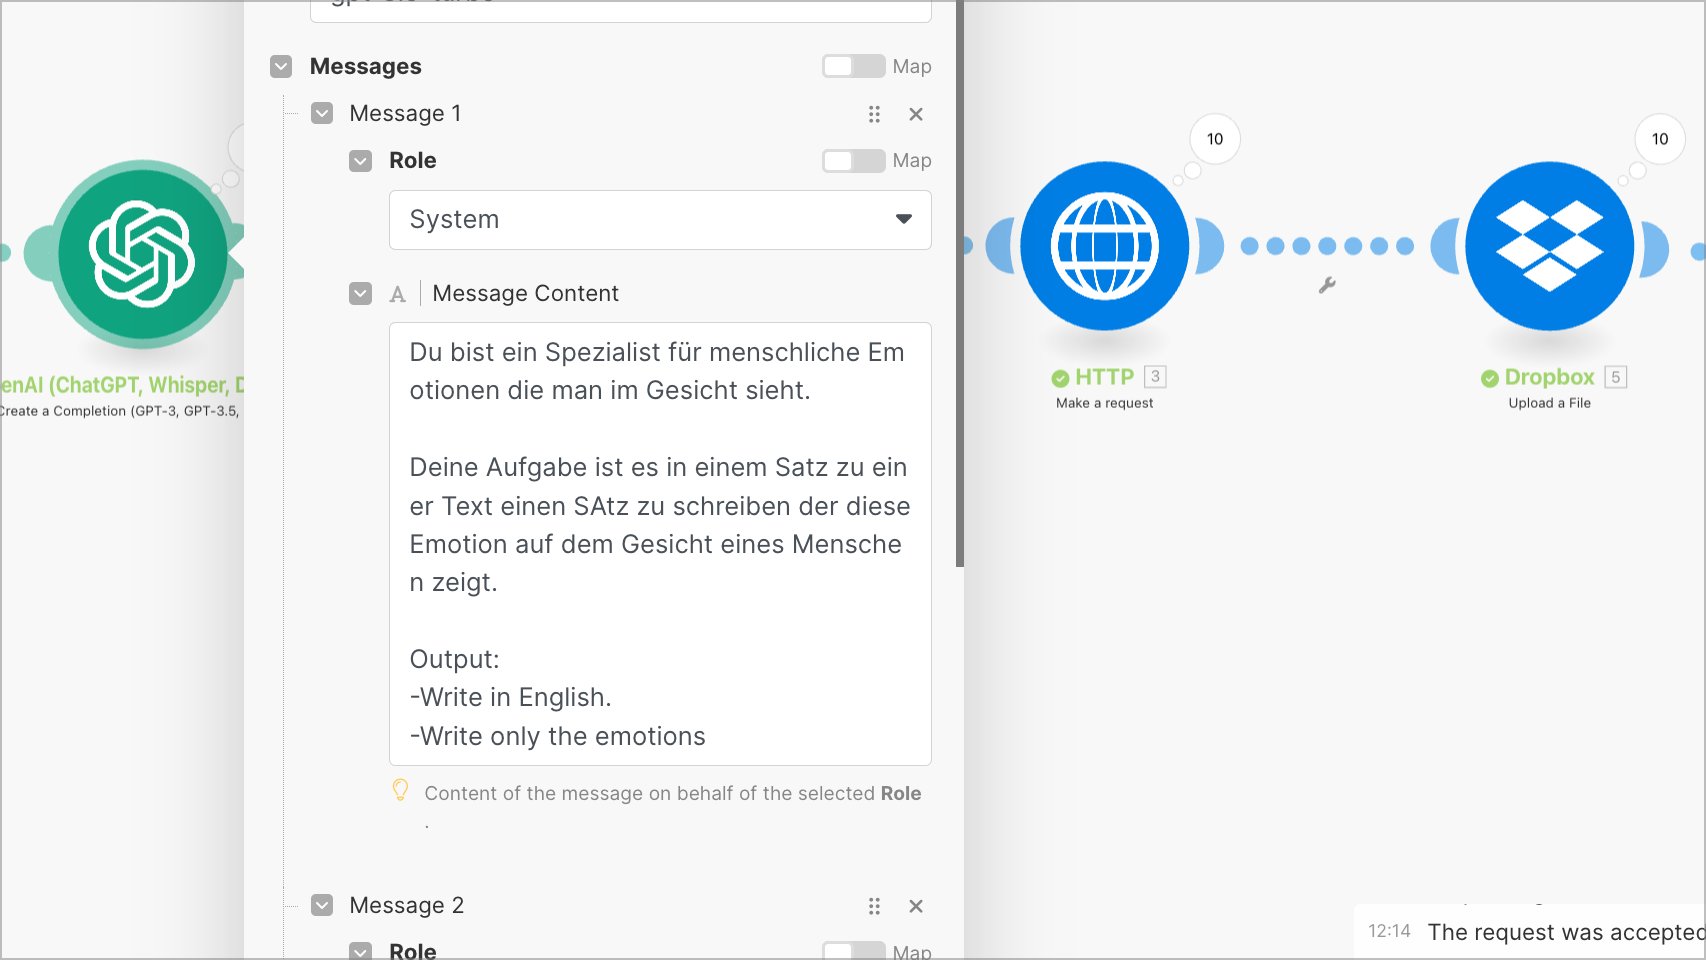This screenshot has height=960, width=1706.
Task: Collapse the Role field under Message 1
Action: coord(361,161)
